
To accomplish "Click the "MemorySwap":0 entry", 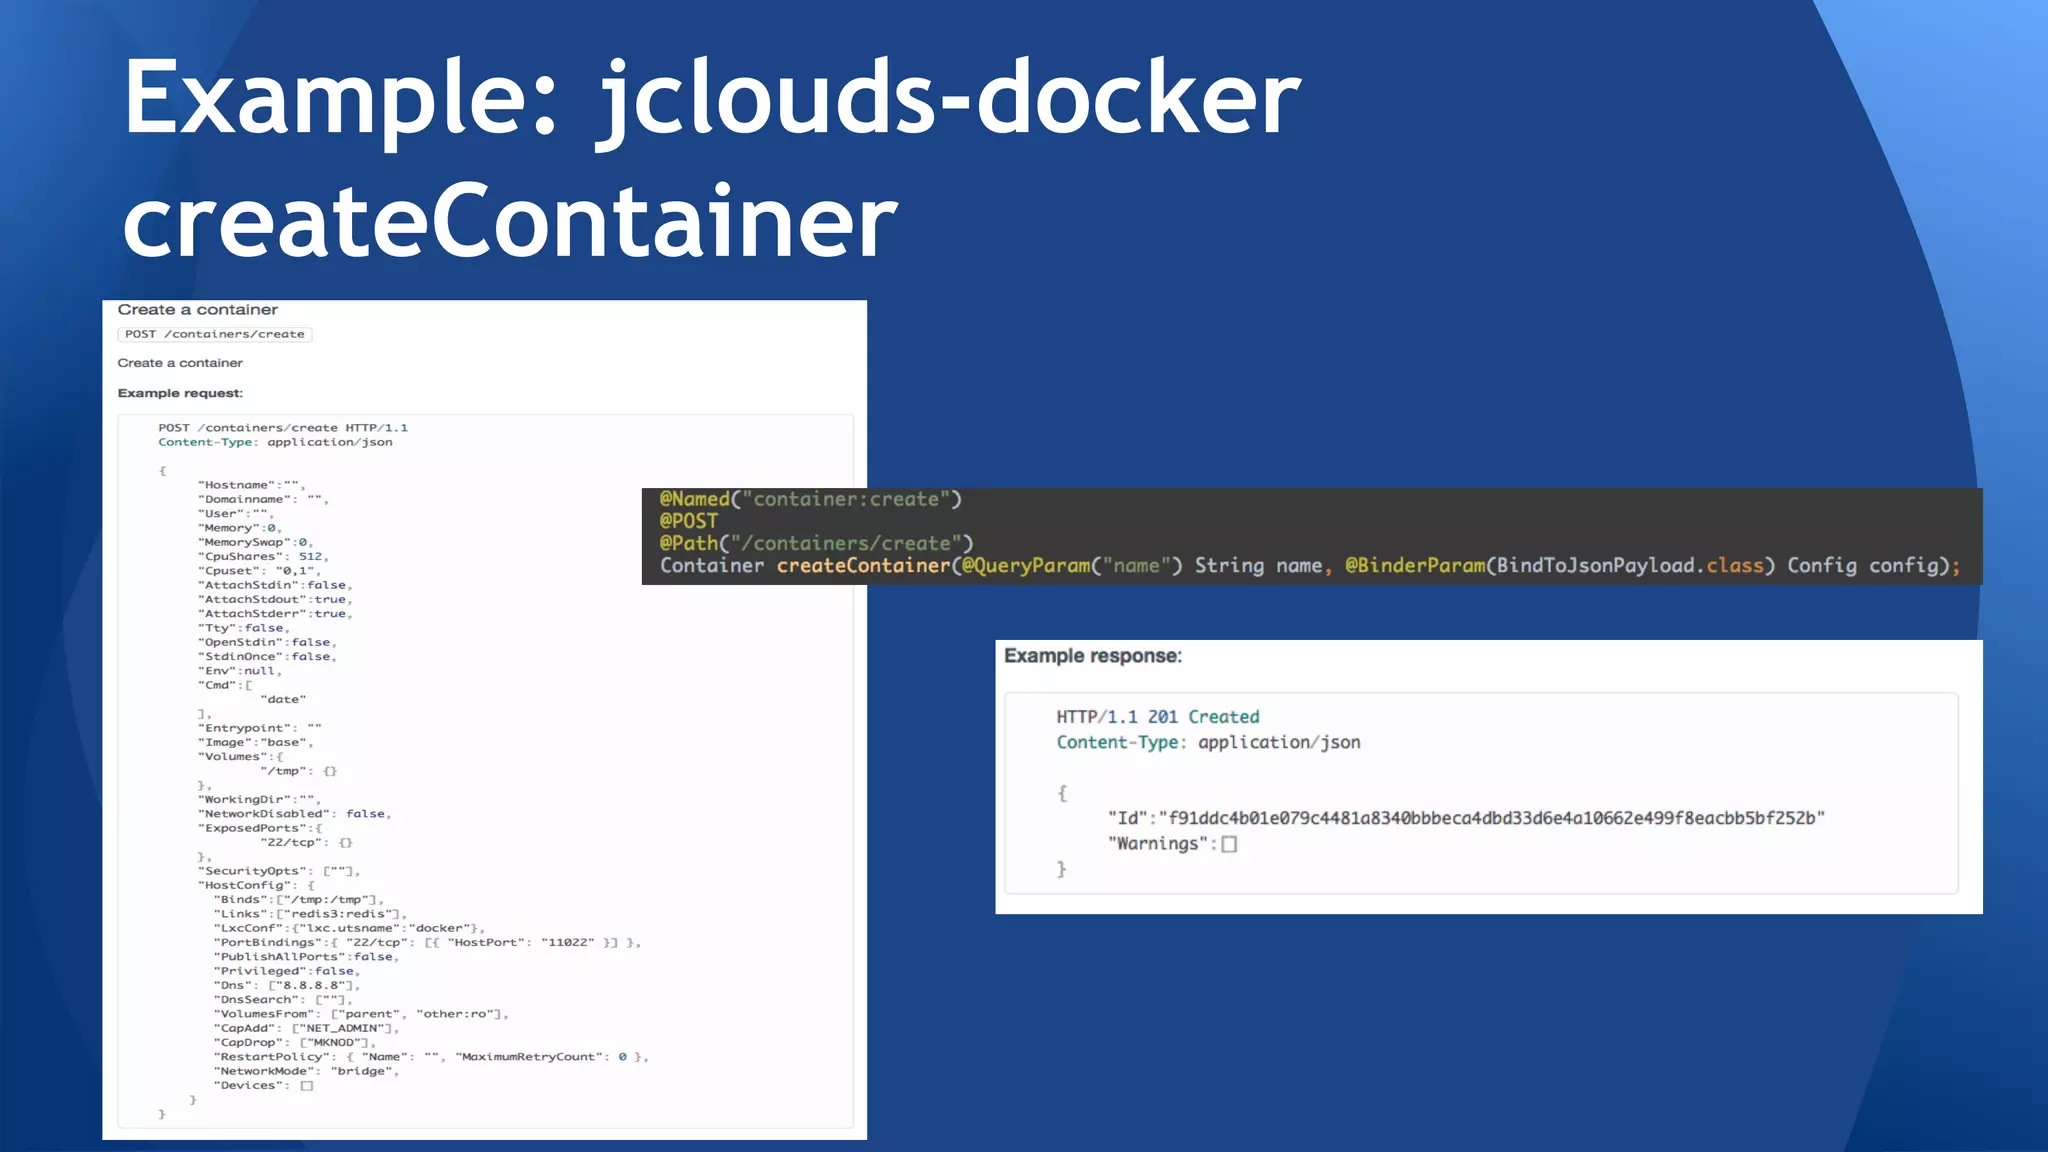I will click(x=255, y=542).
